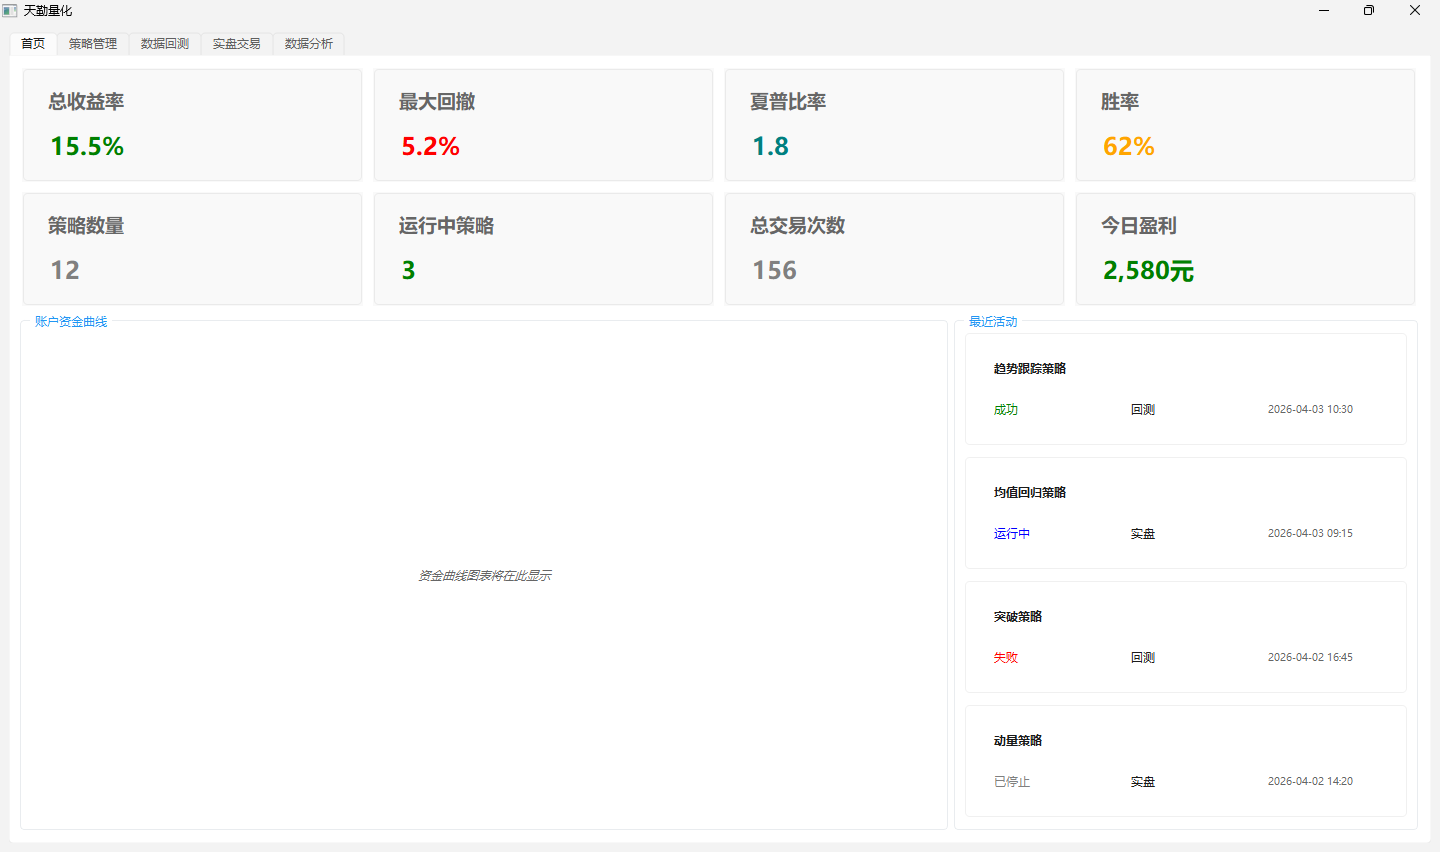The image size is (1440, 852).
Task: Open the 今日盈利 2,580元 card
Action: [x=1245, y=249]
